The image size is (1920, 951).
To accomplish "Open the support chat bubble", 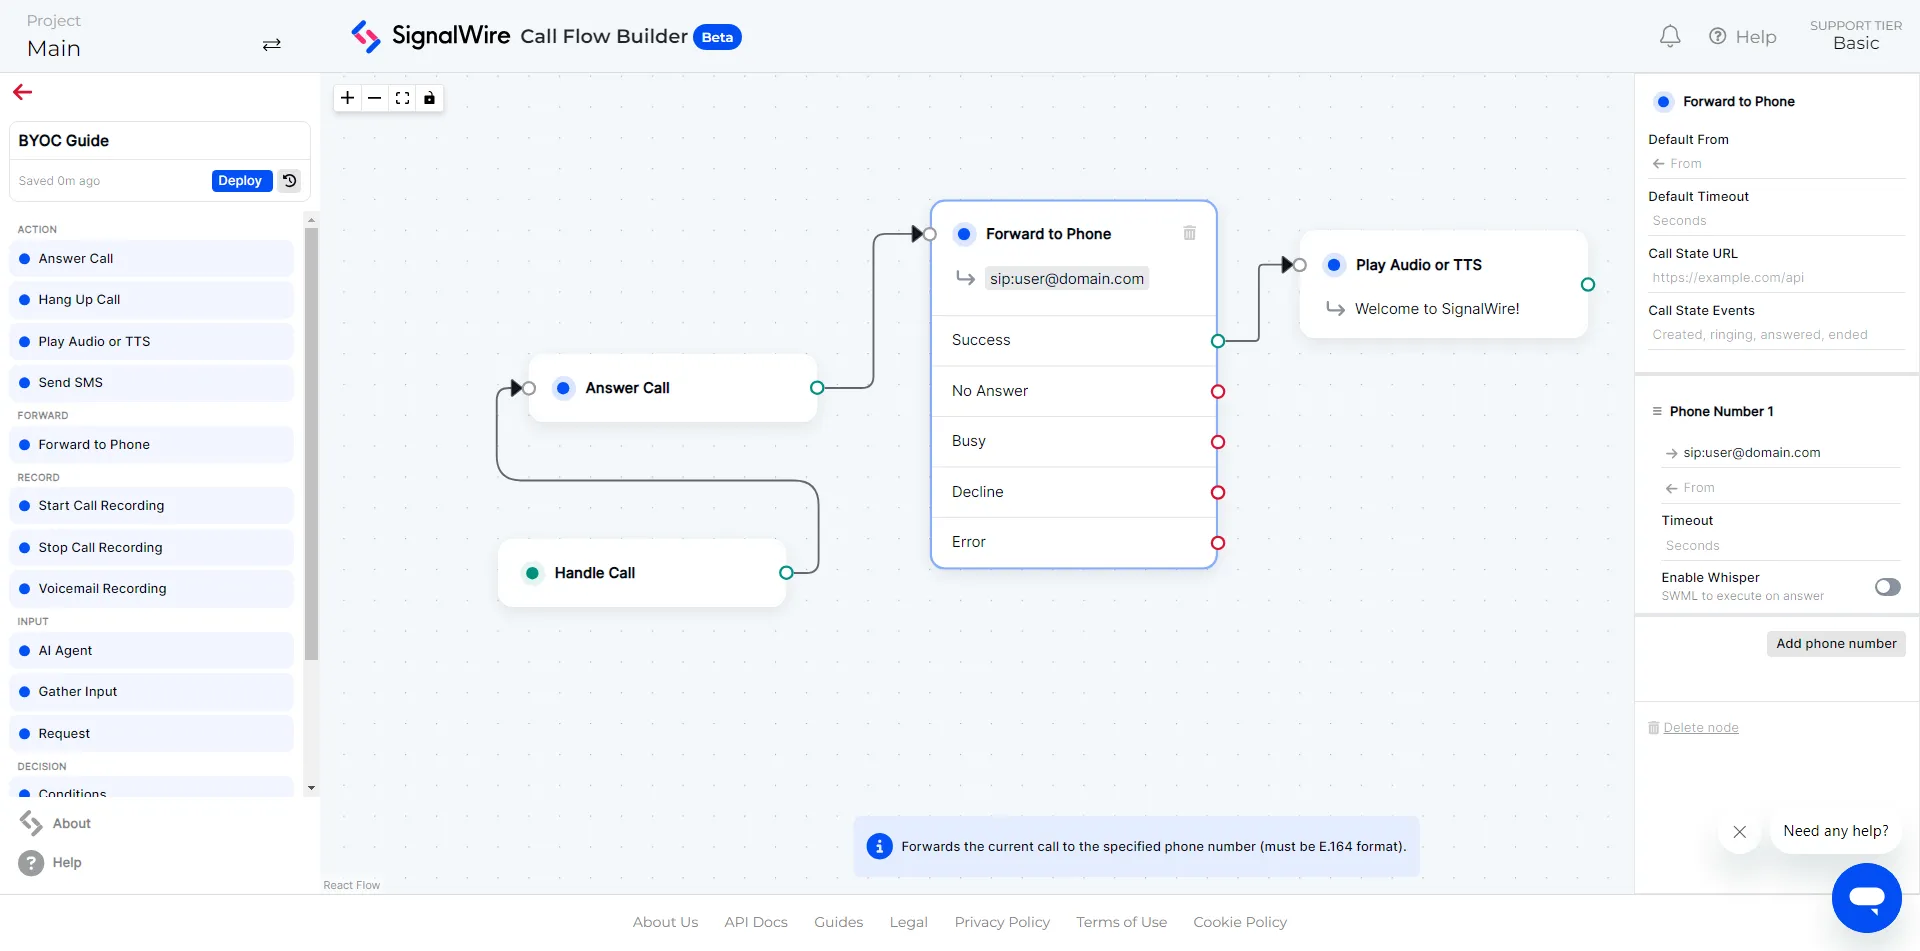I will tap(1868, 898).
